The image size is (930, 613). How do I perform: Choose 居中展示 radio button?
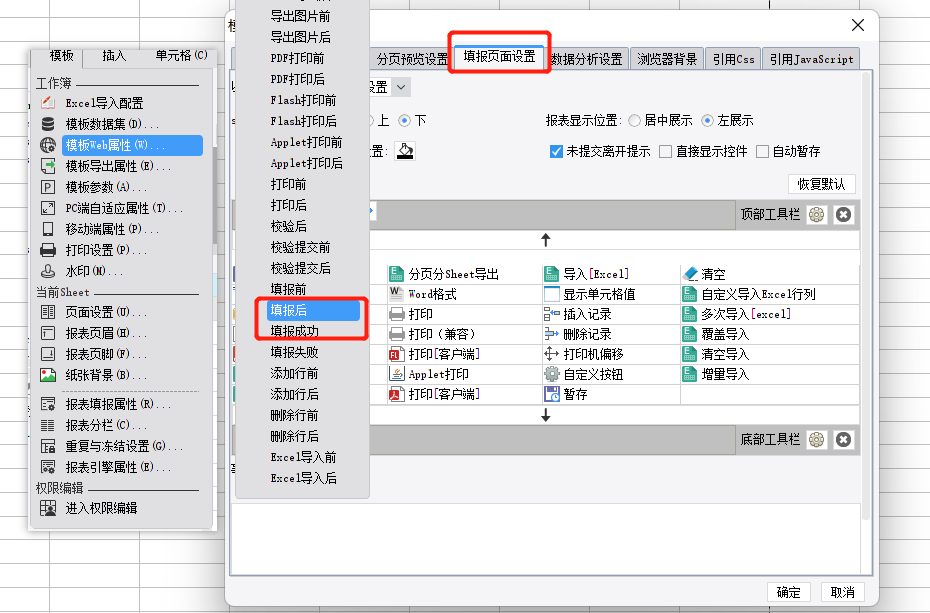point(634,121)
